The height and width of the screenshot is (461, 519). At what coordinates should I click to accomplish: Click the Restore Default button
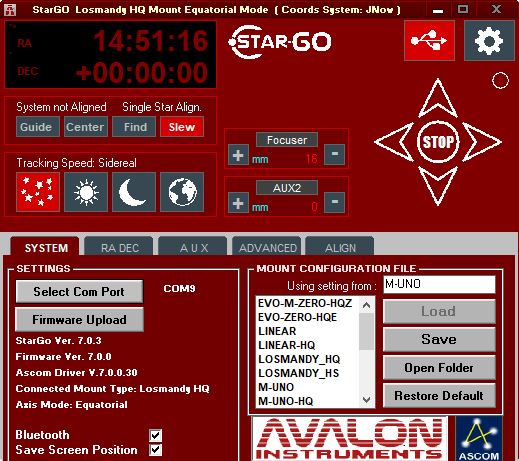tap(439, 396)
